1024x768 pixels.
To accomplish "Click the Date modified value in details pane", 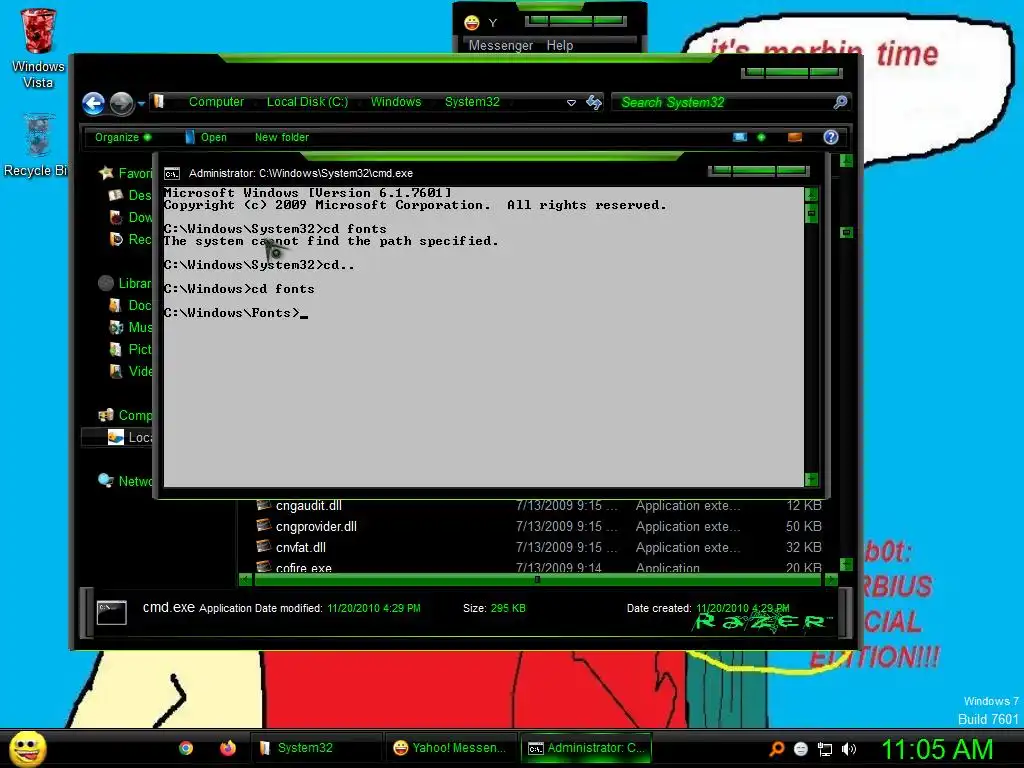I will coord(374,608).
